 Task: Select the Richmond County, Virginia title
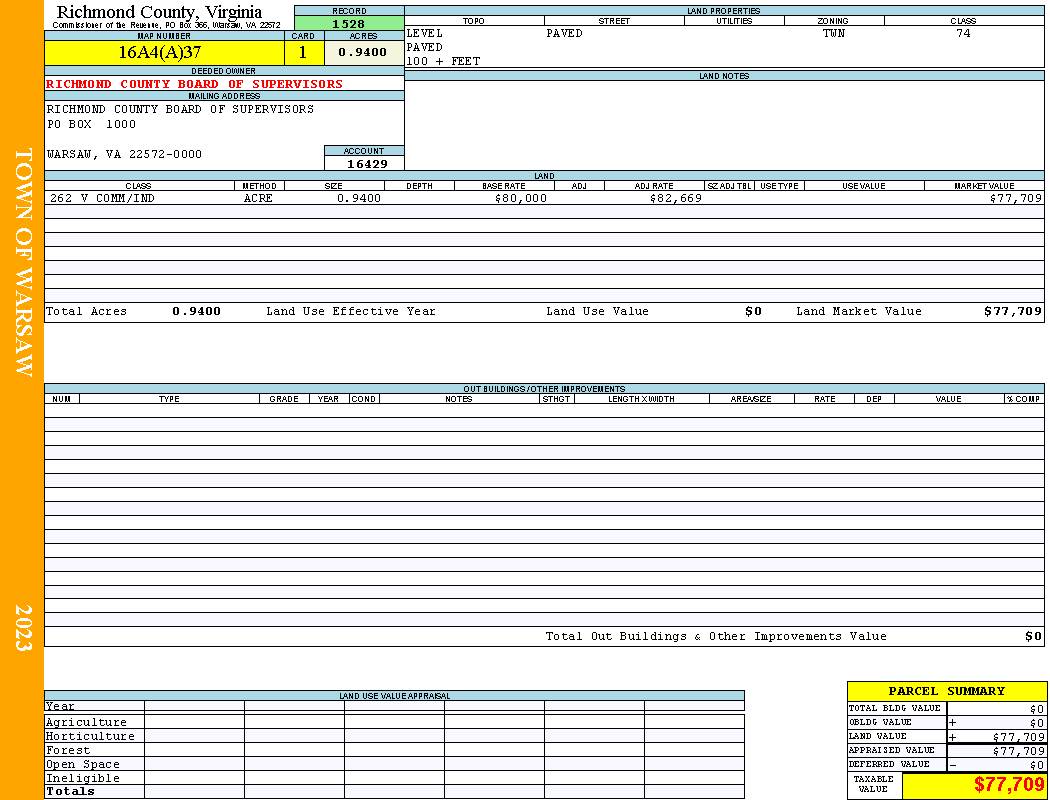pyautogui.click(x=159, y=12)
